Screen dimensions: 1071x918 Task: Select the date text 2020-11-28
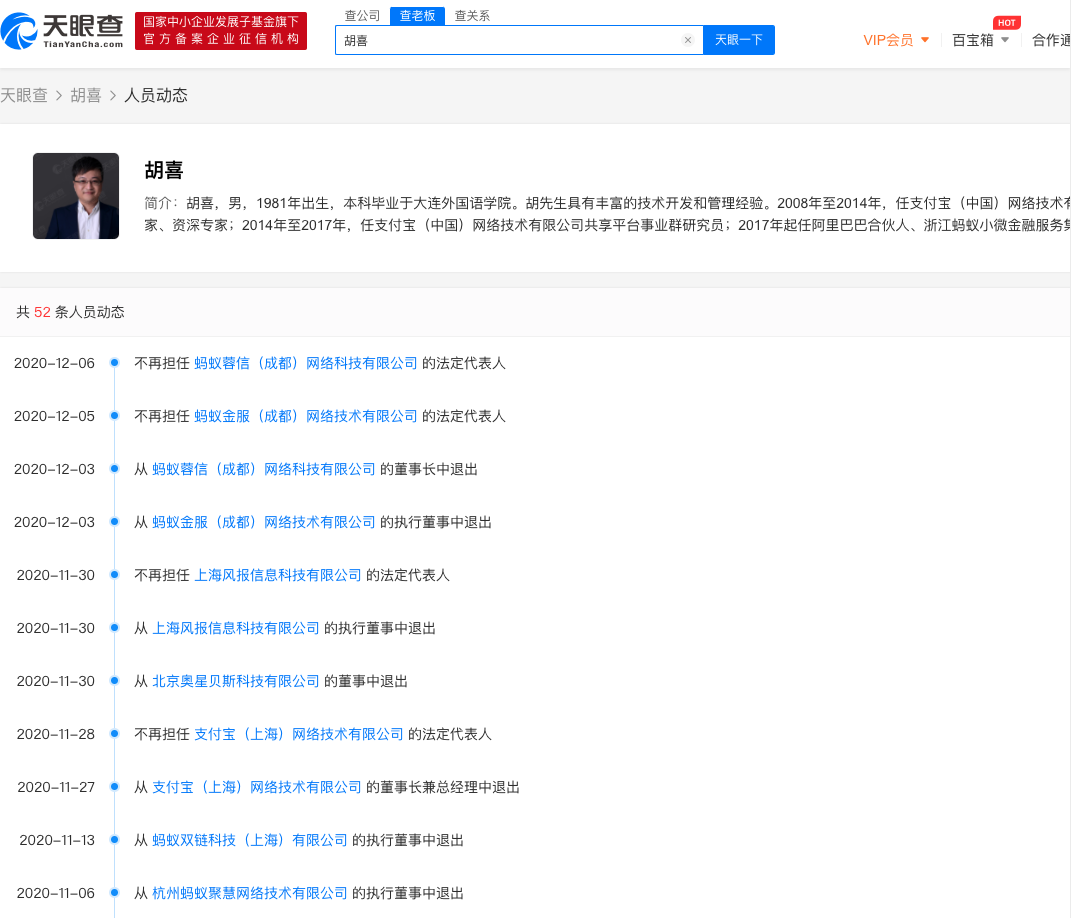click(x=55, y=734)
